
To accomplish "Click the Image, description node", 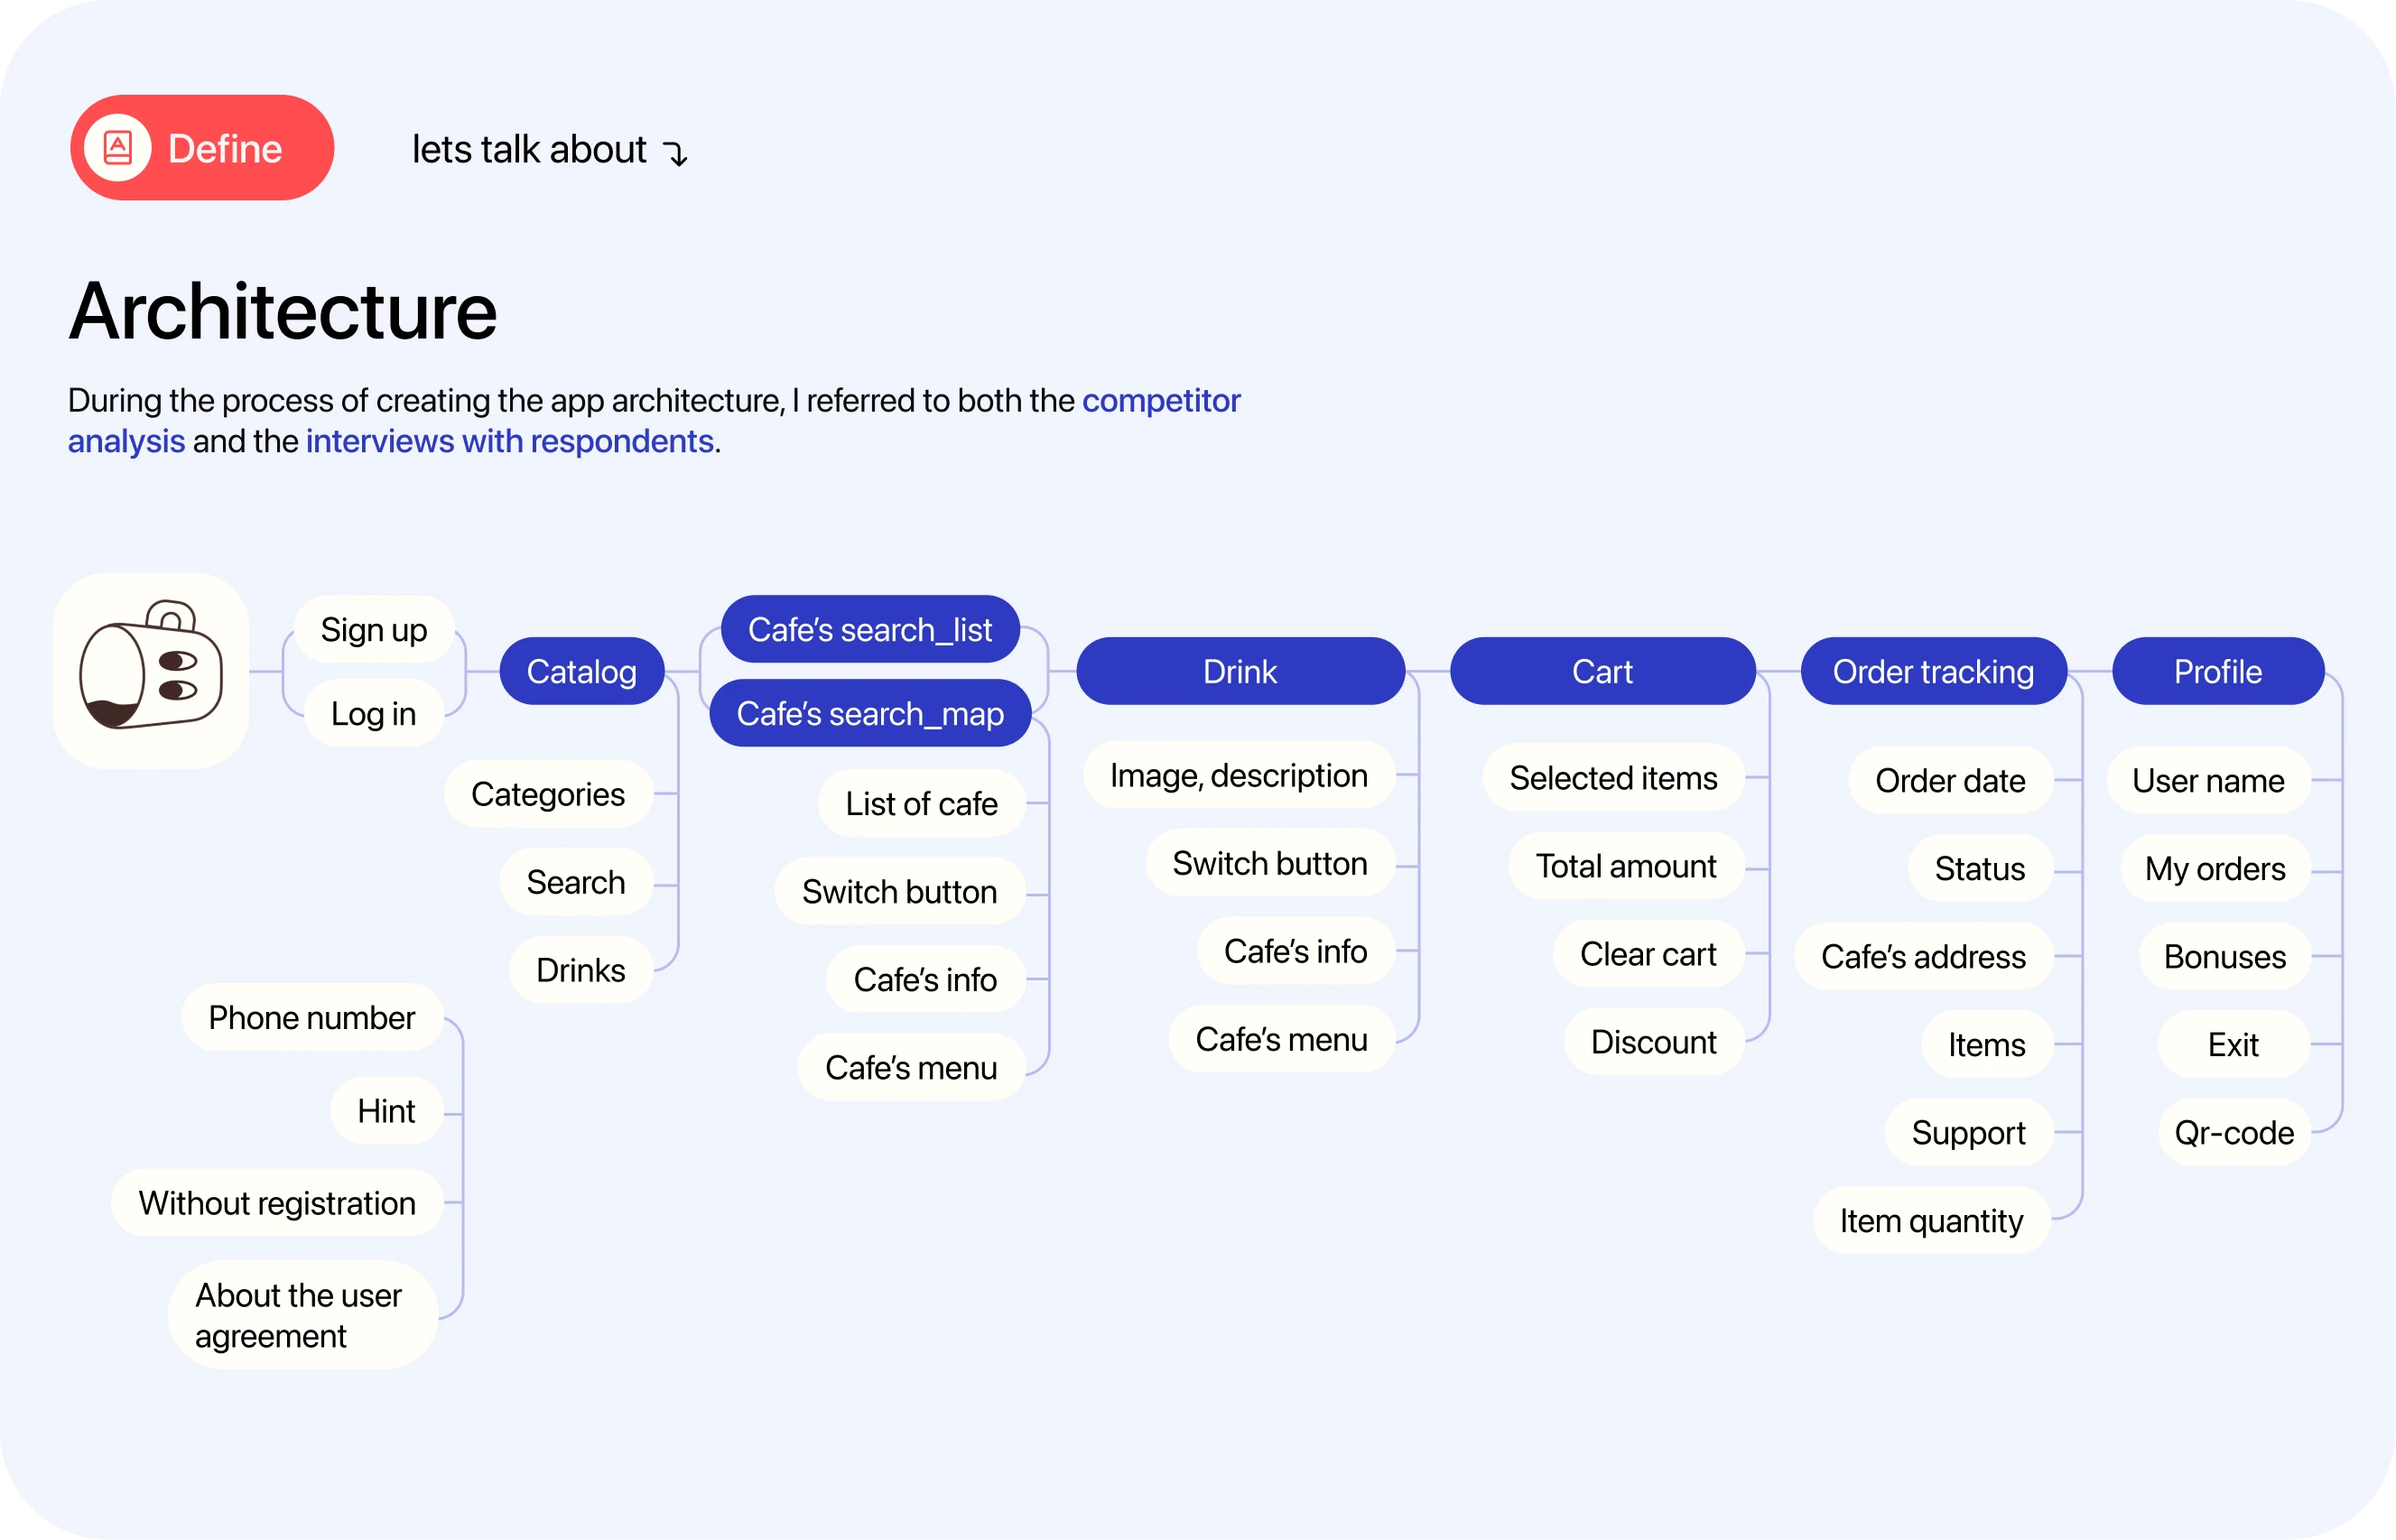I will [1238, 775].
